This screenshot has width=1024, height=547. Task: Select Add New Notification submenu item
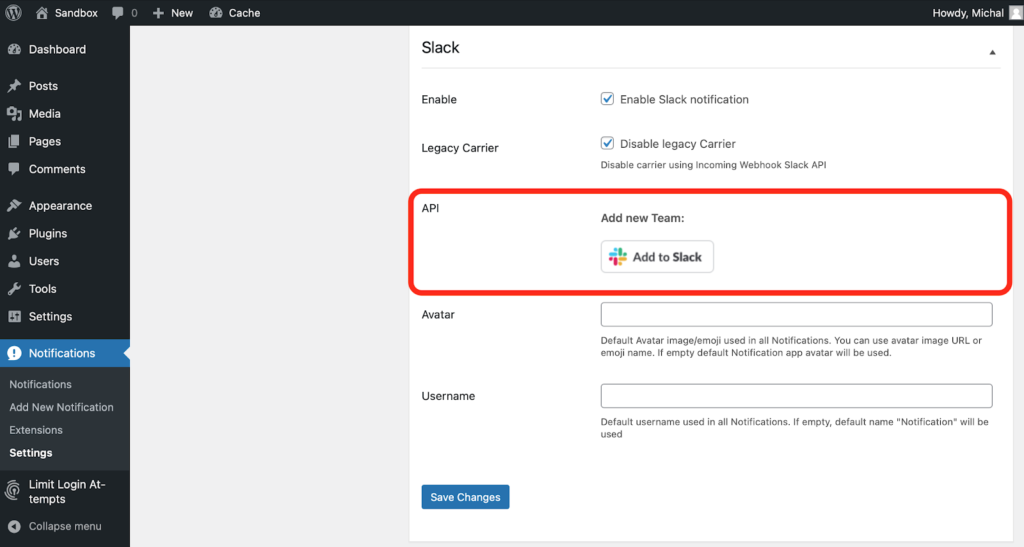click(x=61, y=407)
